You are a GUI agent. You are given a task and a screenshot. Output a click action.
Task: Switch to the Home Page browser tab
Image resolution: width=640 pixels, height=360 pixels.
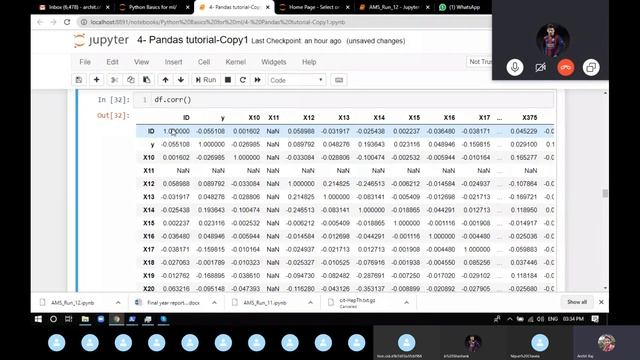tap(314, 7)
